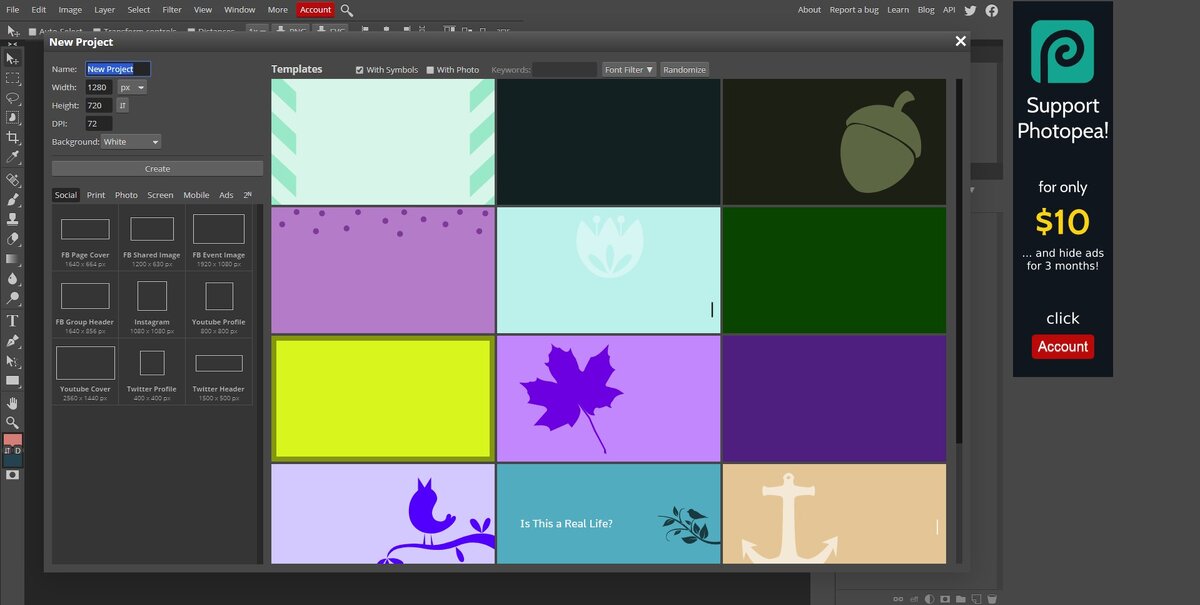The height and width of the screenshot is (605, 1200).
Task: Select the Gradient tool
Action: tap(13, 259)
